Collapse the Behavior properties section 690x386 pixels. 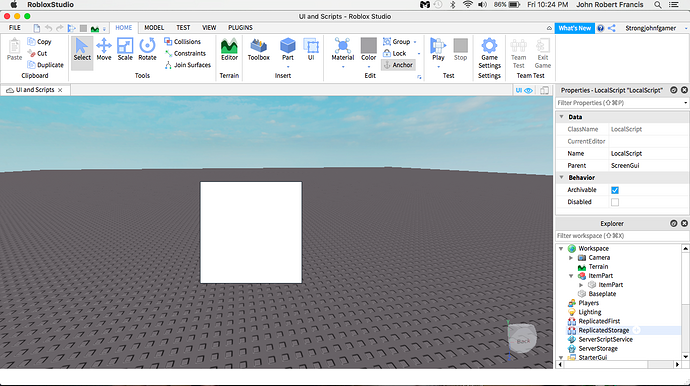[x=562, y=177]
